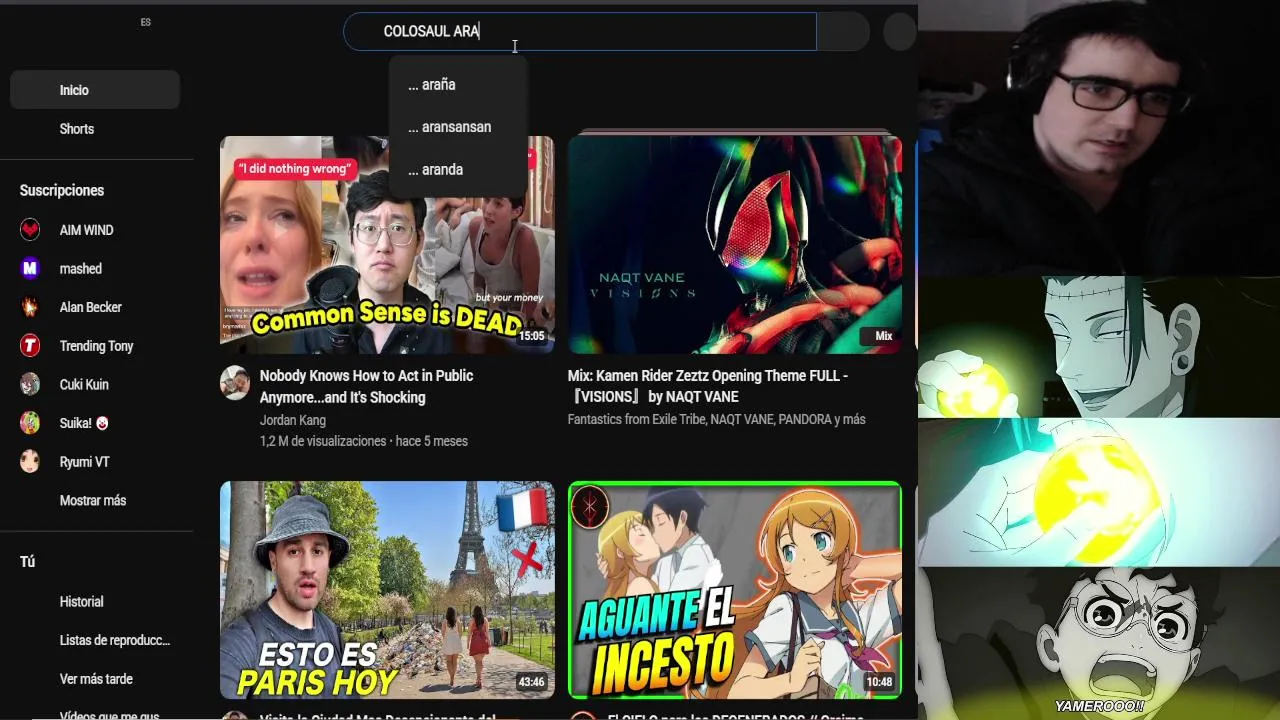Click the Cuki Kuin subscription name
Viewport: 1280px width, 720px height.
(x=84, y=384)
